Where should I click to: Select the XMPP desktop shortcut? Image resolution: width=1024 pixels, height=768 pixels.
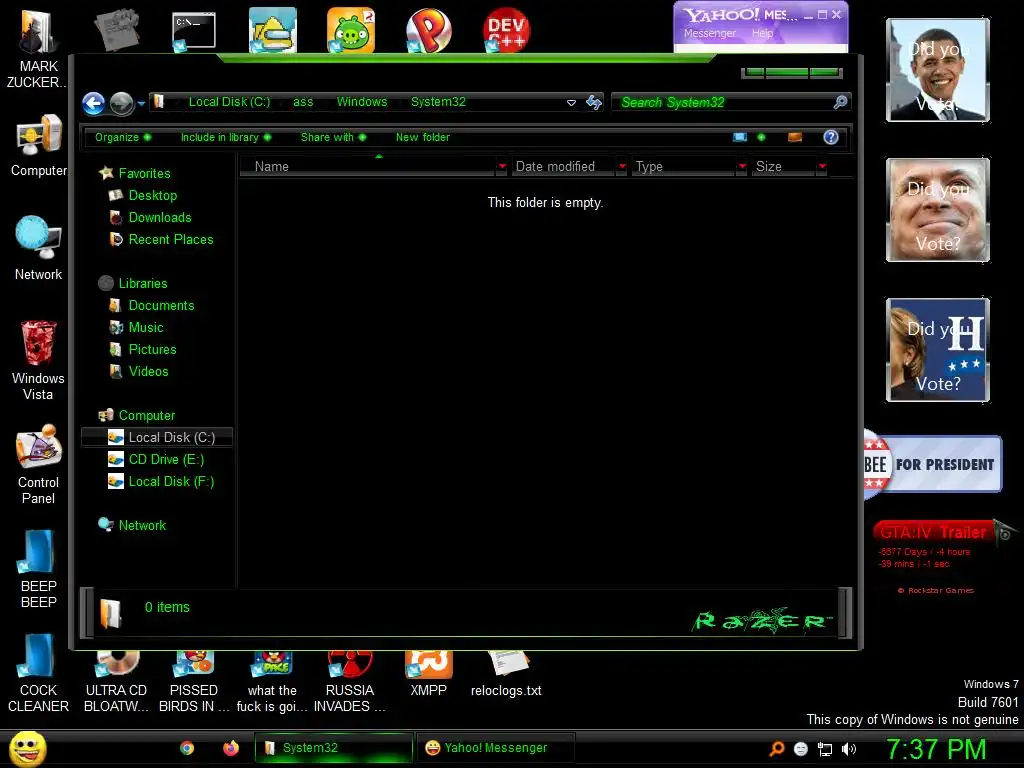(x=428, y=675)
